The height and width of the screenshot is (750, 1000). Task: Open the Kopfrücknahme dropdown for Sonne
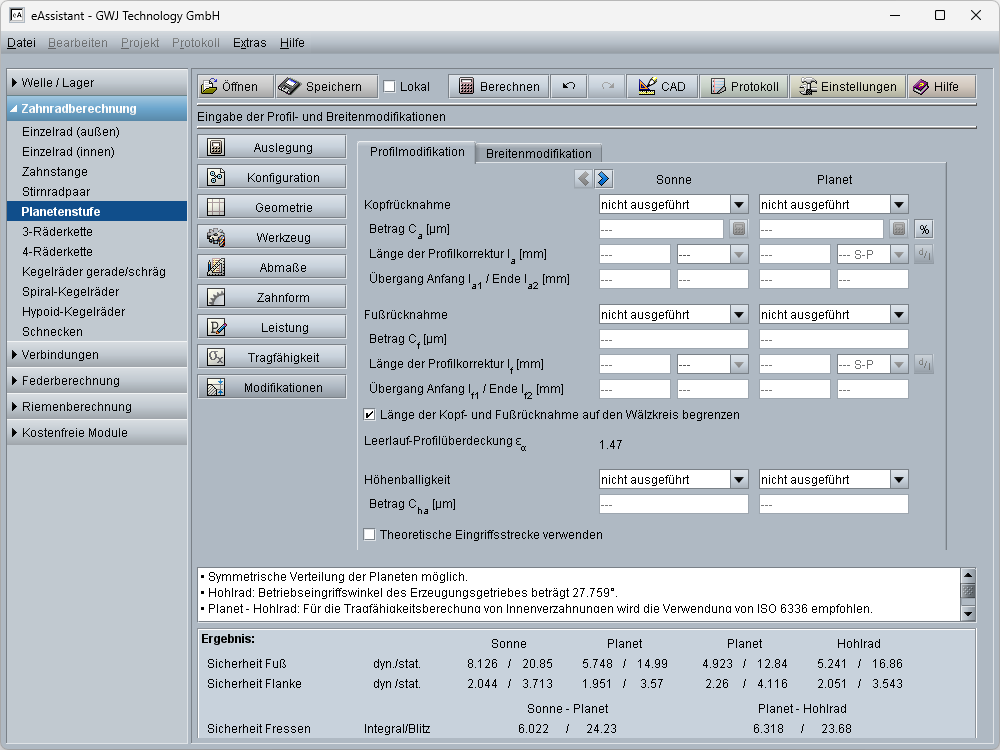coord(739,204)
